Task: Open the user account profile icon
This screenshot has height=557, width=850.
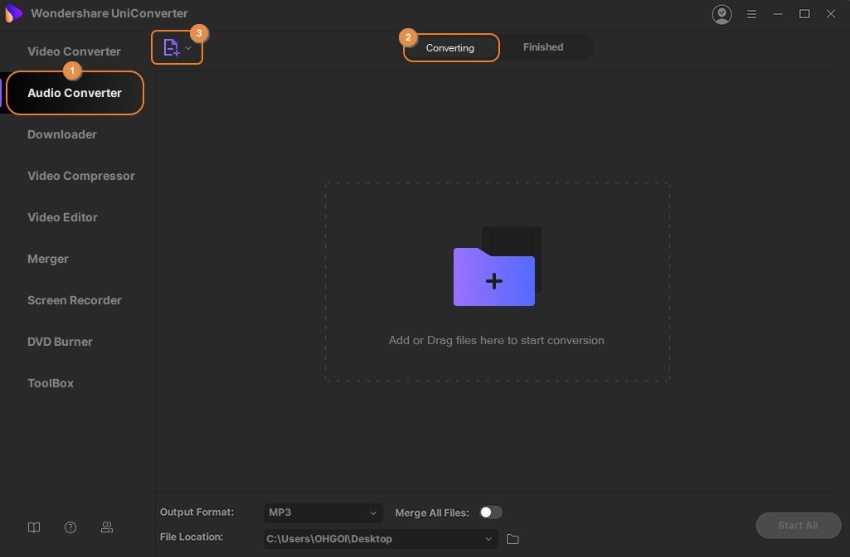Action: (722, 14)
